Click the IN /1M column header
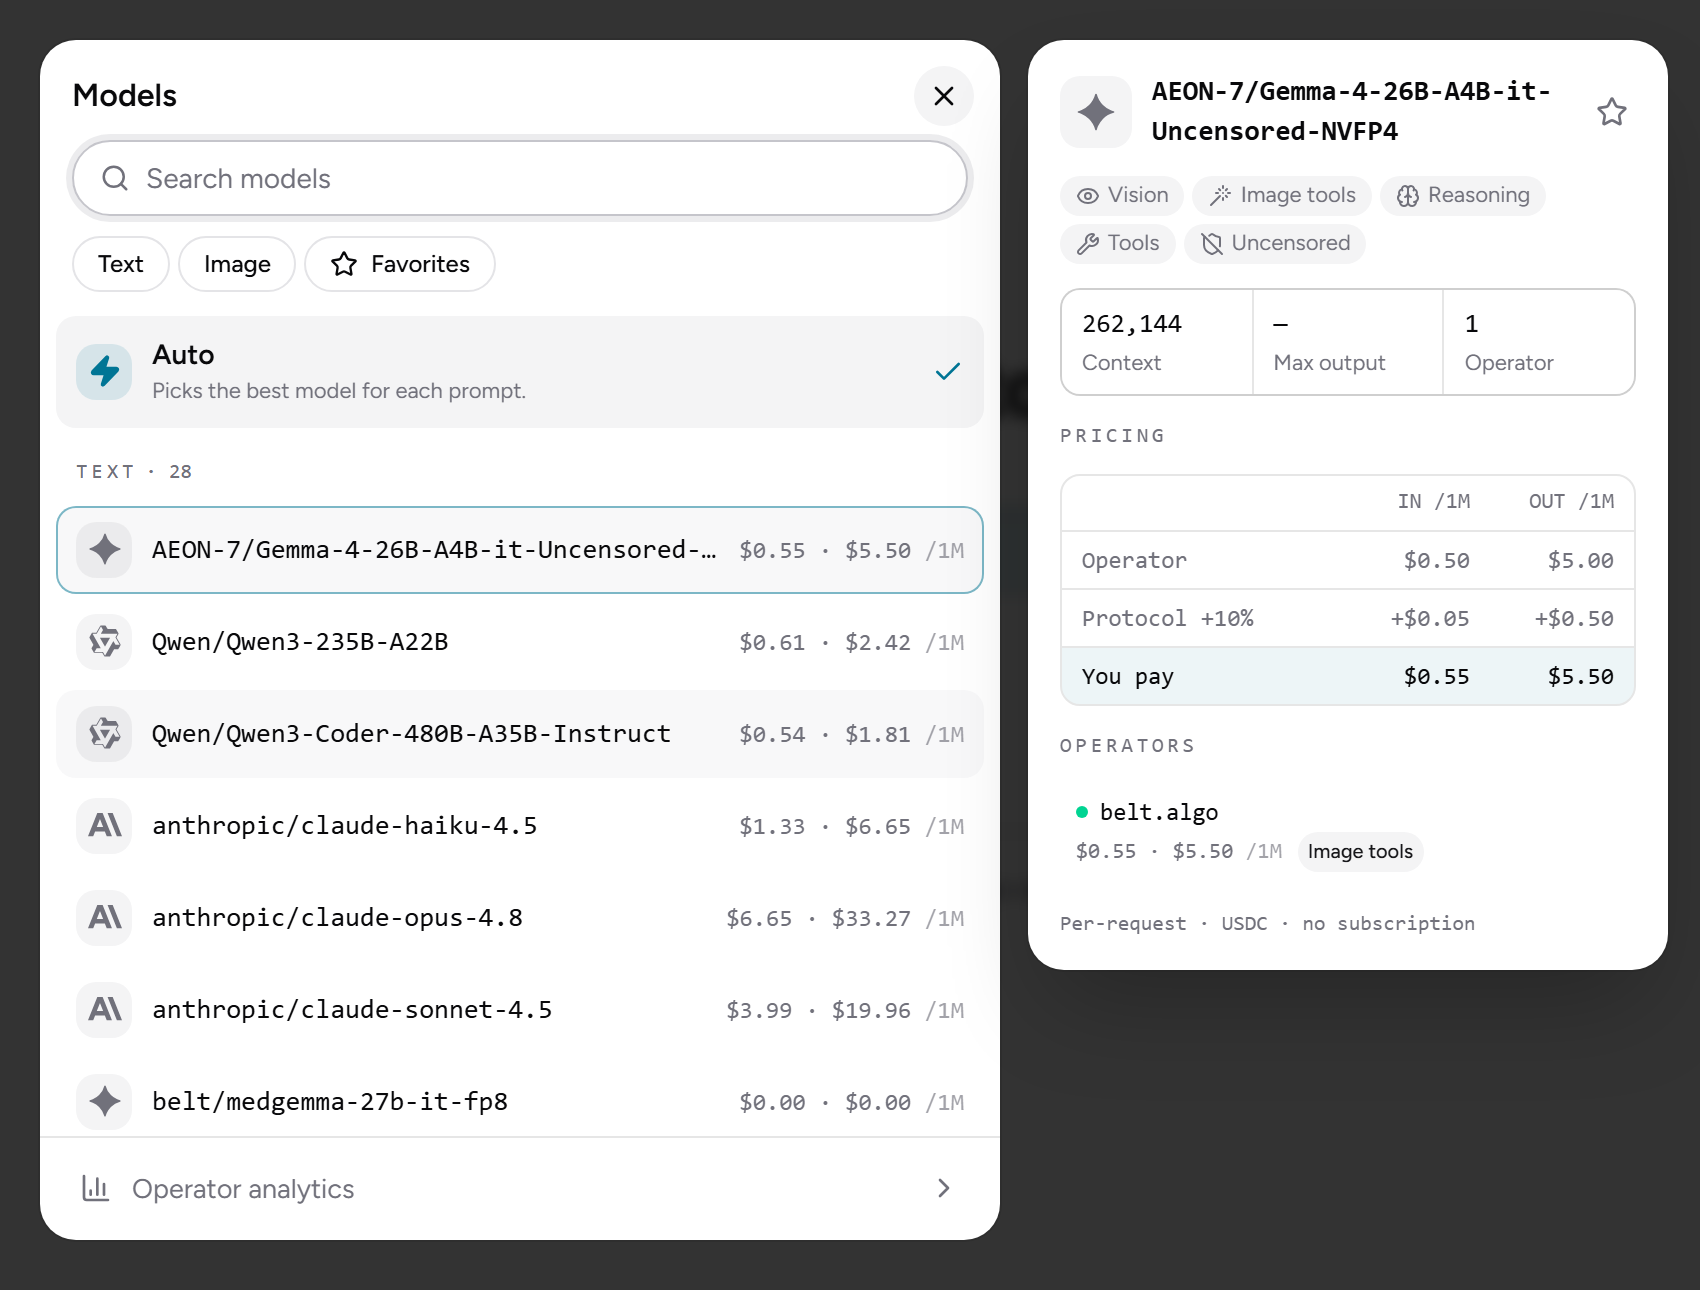 1433,502
